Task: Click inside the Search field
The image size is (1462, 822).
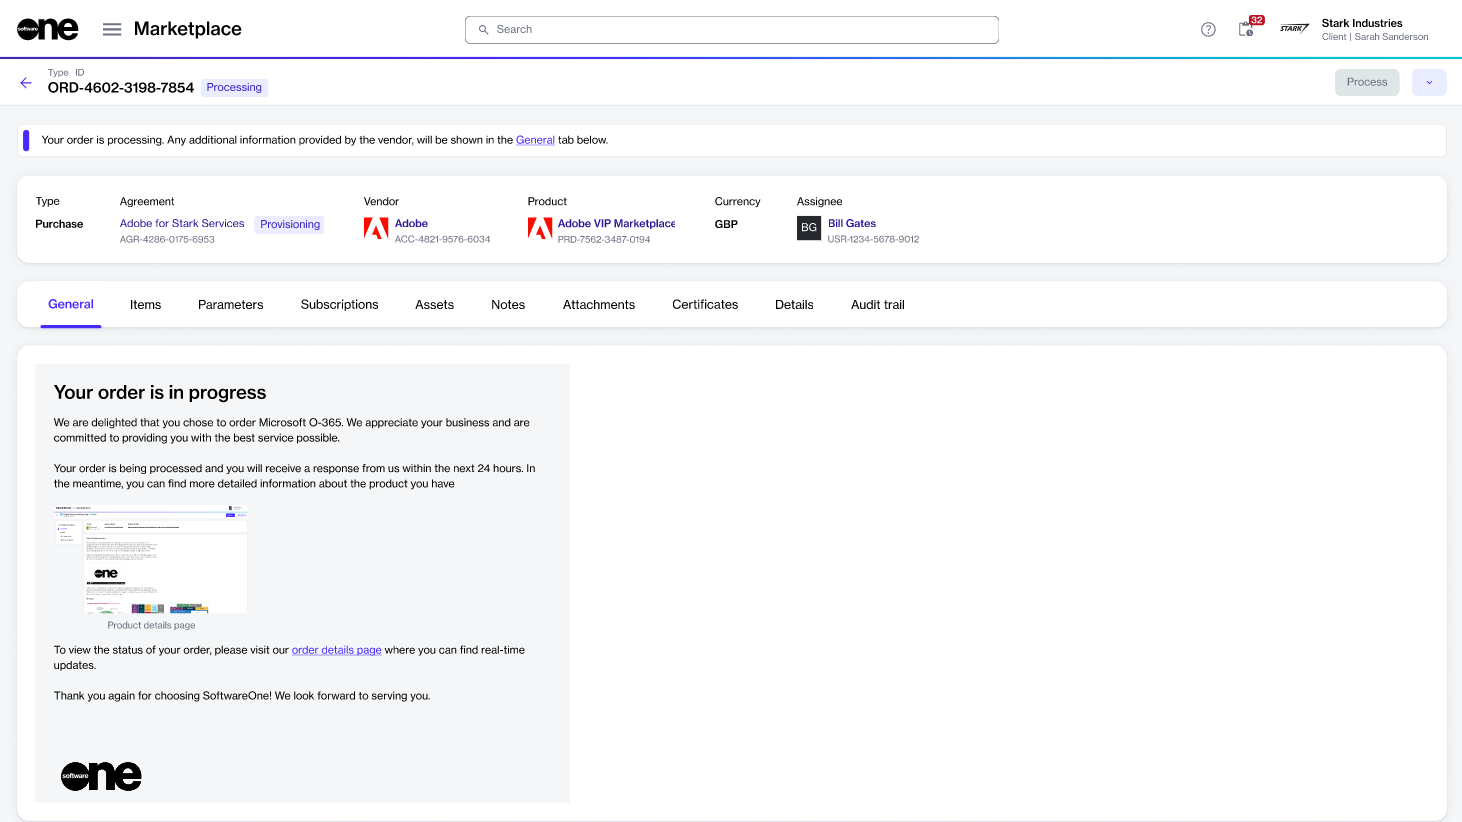Action: click(x=732, y=30)
